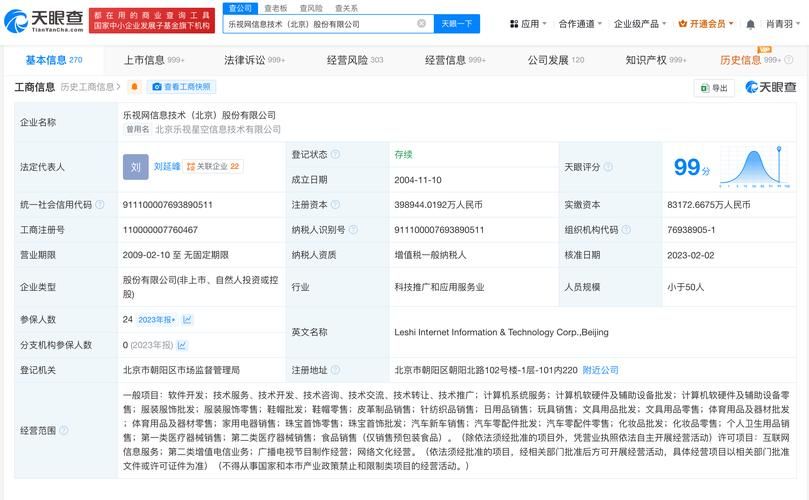This screenshot has height=500, width=809.
Task: Open 查看工商快照 snapshot button
Action: click(x=182, y=87)
